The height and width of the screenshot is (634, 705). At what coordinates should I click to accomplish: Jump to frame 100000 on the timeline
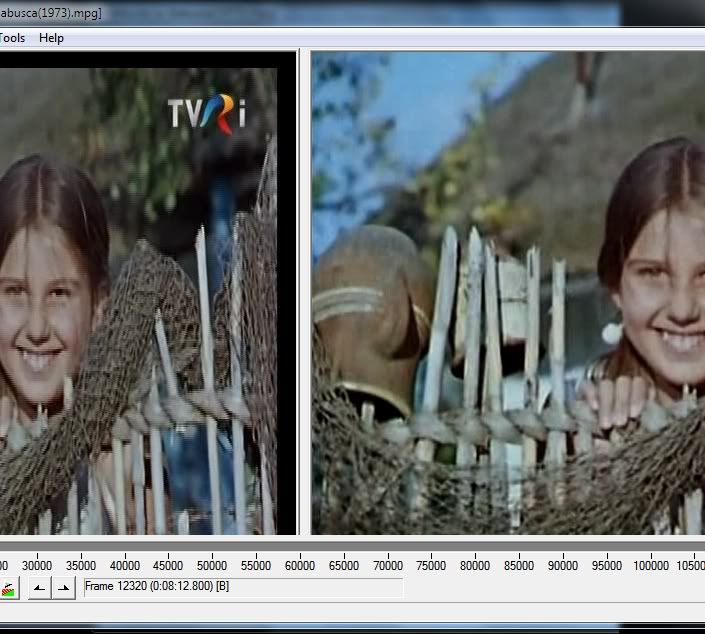coord(651,565)
